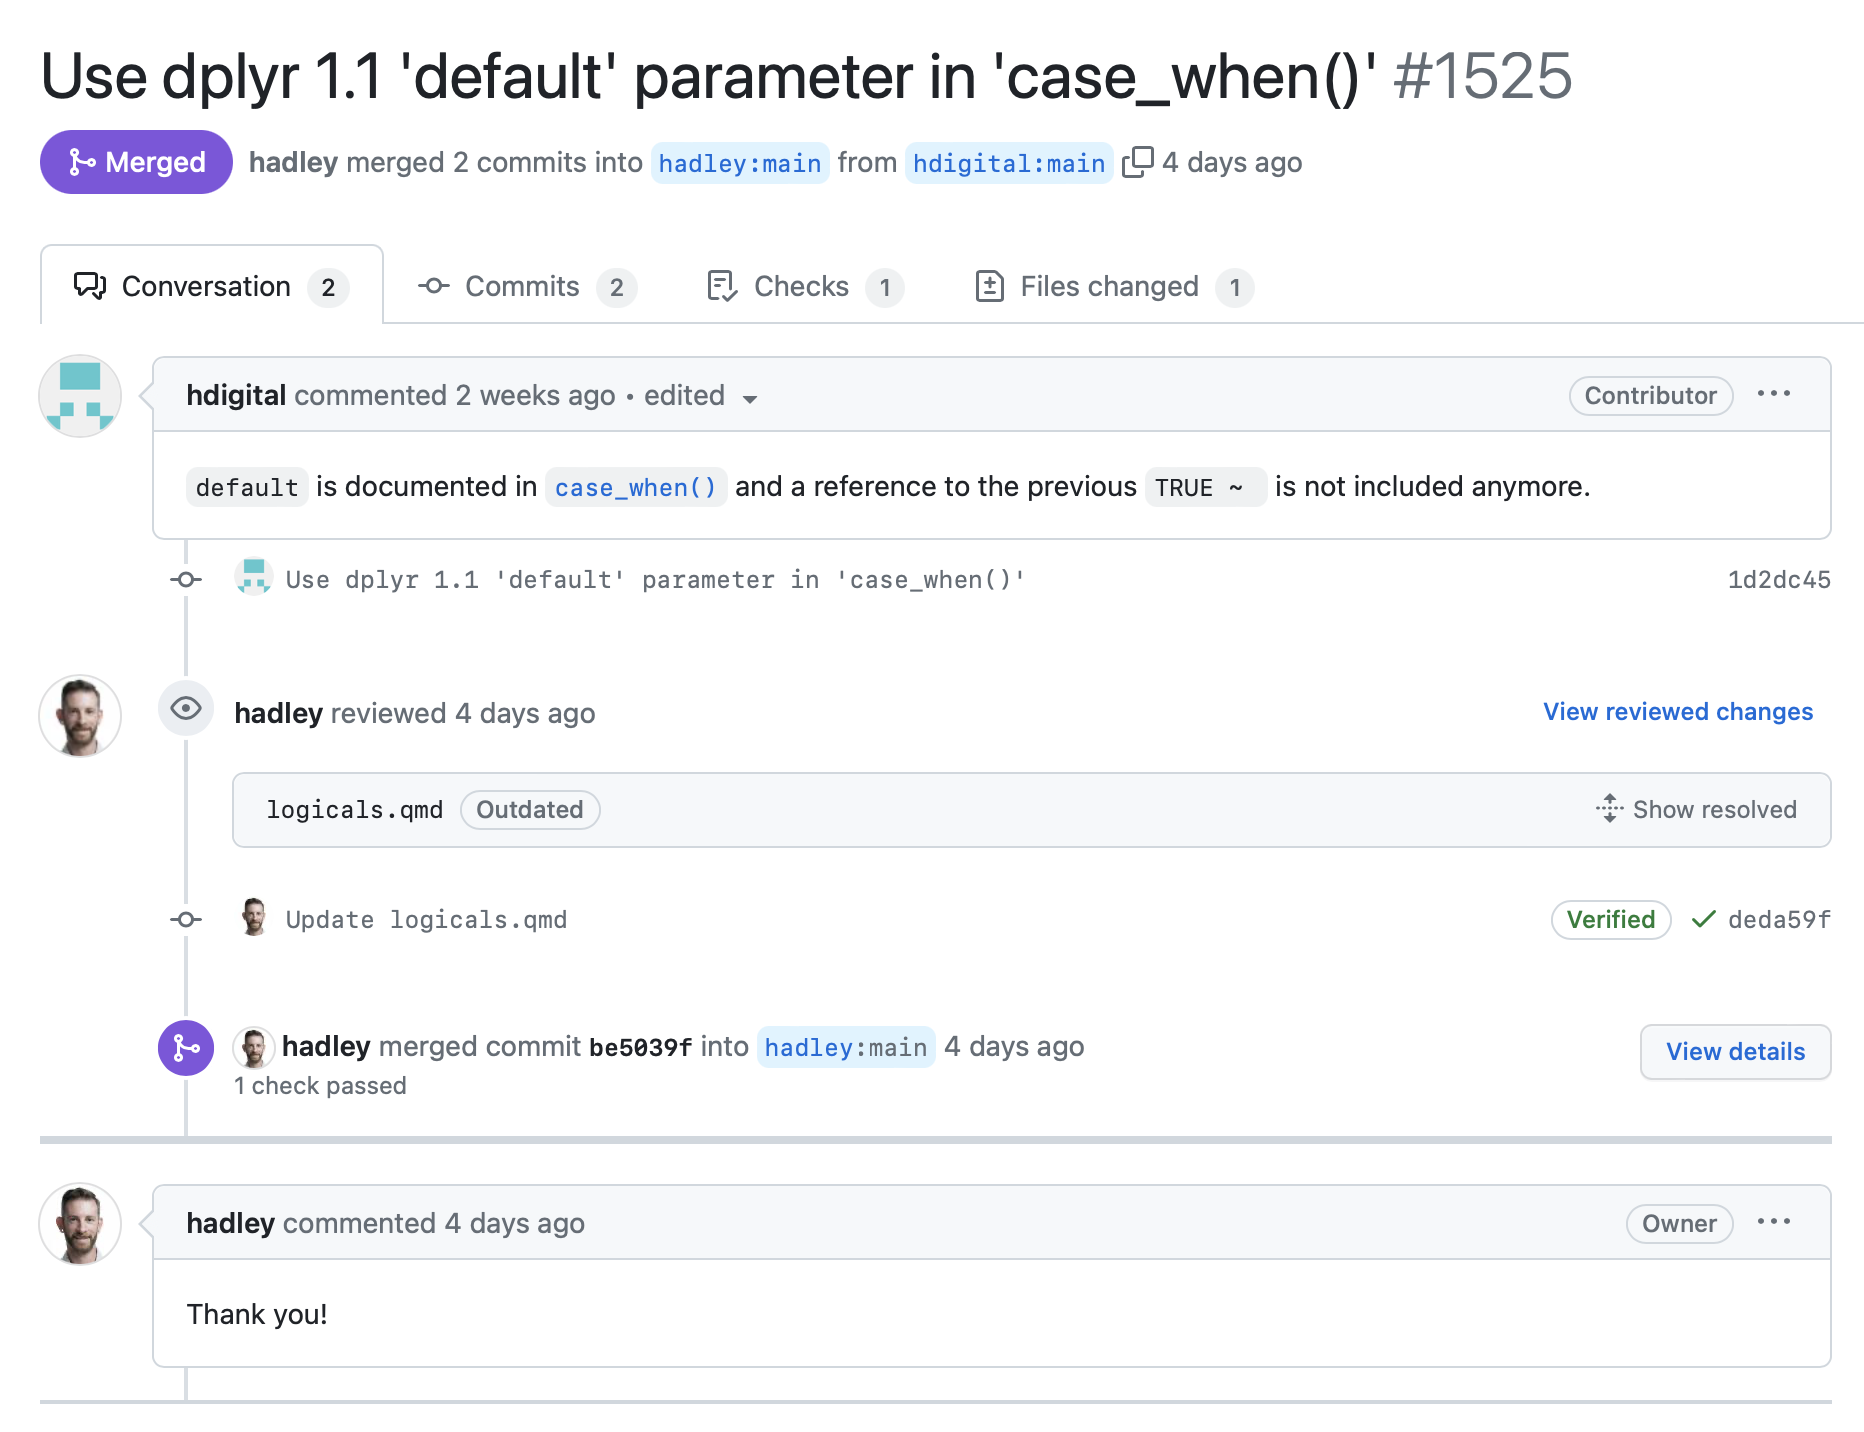Copy the hdigital:main branch name
The image size is (1864, 1432).
point(1137,162)
